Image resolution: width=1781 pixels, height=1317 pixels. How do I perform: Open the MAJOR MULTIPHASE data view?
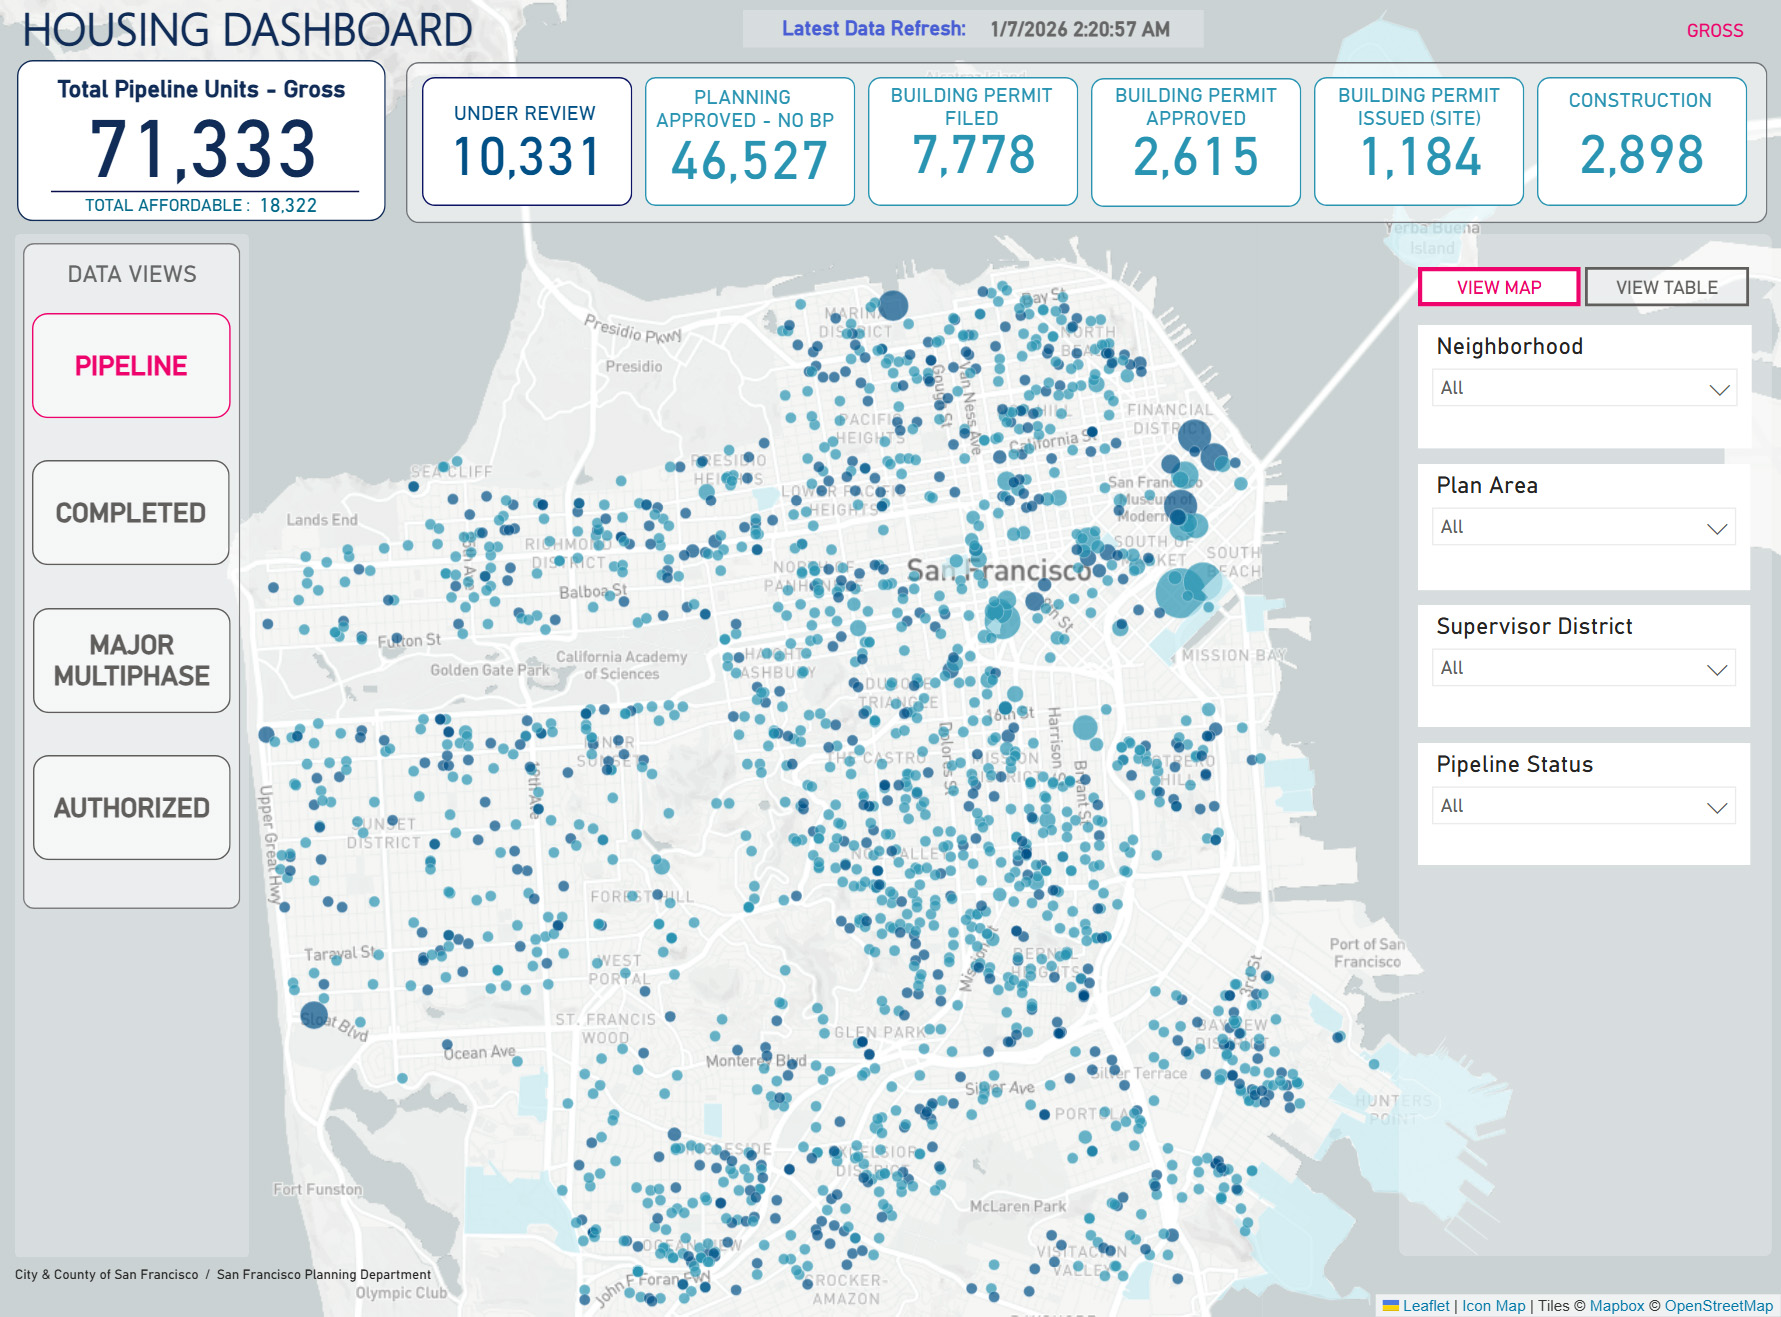tap(131, 660)
